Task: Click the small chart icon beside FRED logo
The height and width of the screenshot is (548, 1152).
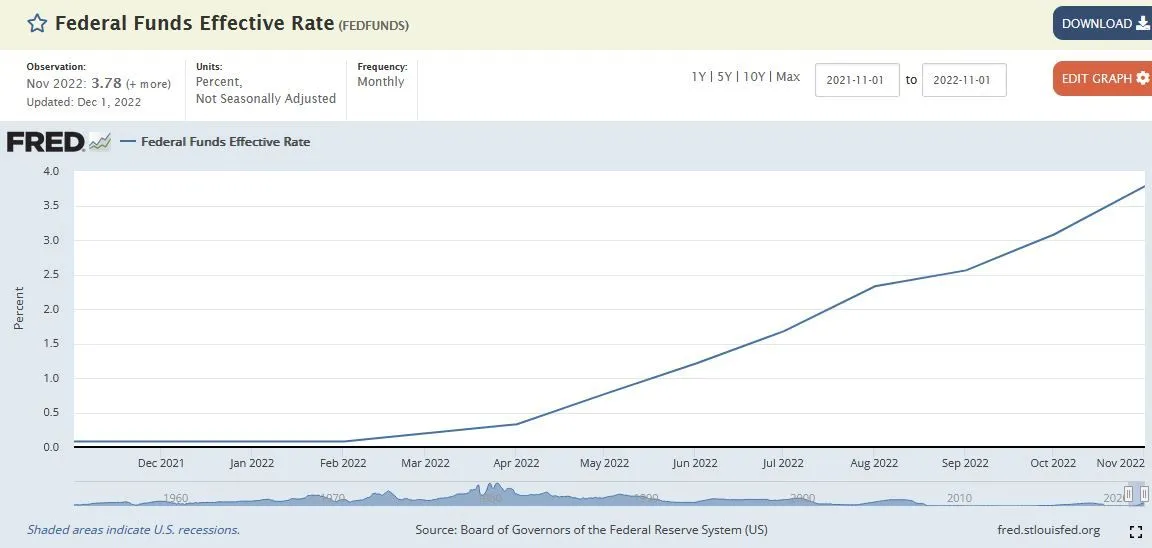Action: pyautogui.click(x=100, y=142)
